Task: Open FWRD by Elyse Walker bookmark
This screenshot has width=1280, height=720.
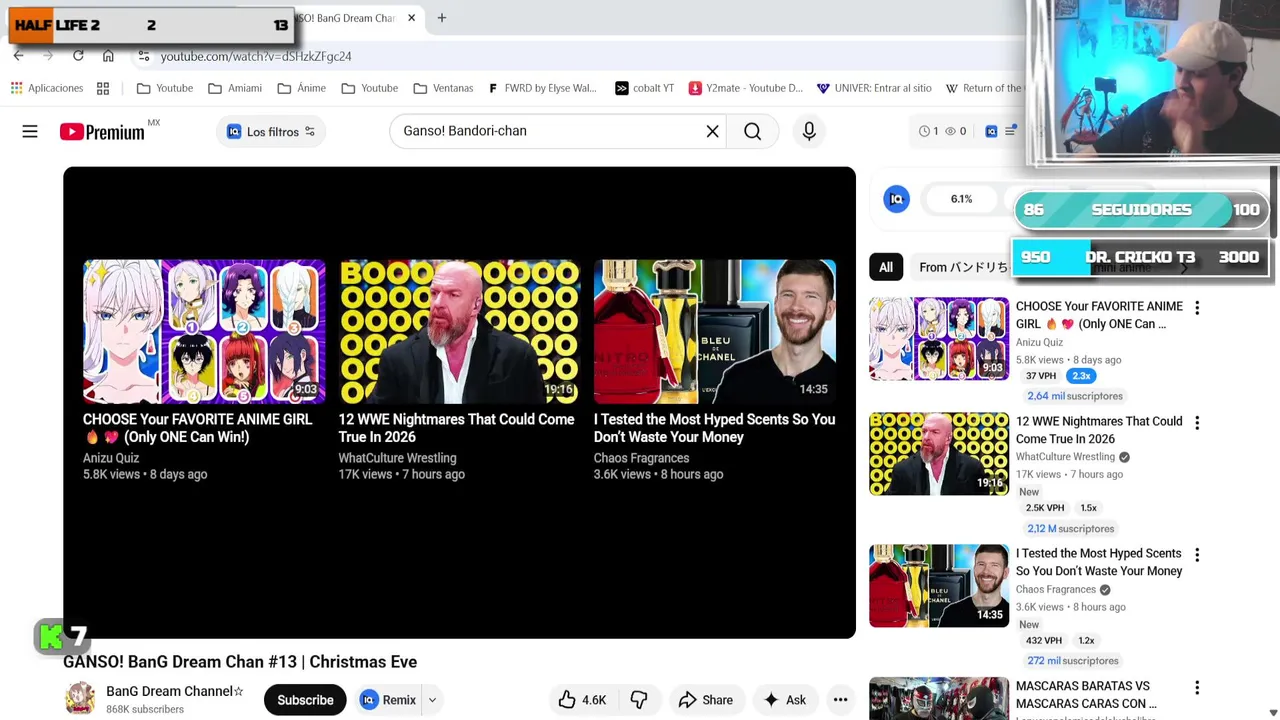Action: [542, 88]
